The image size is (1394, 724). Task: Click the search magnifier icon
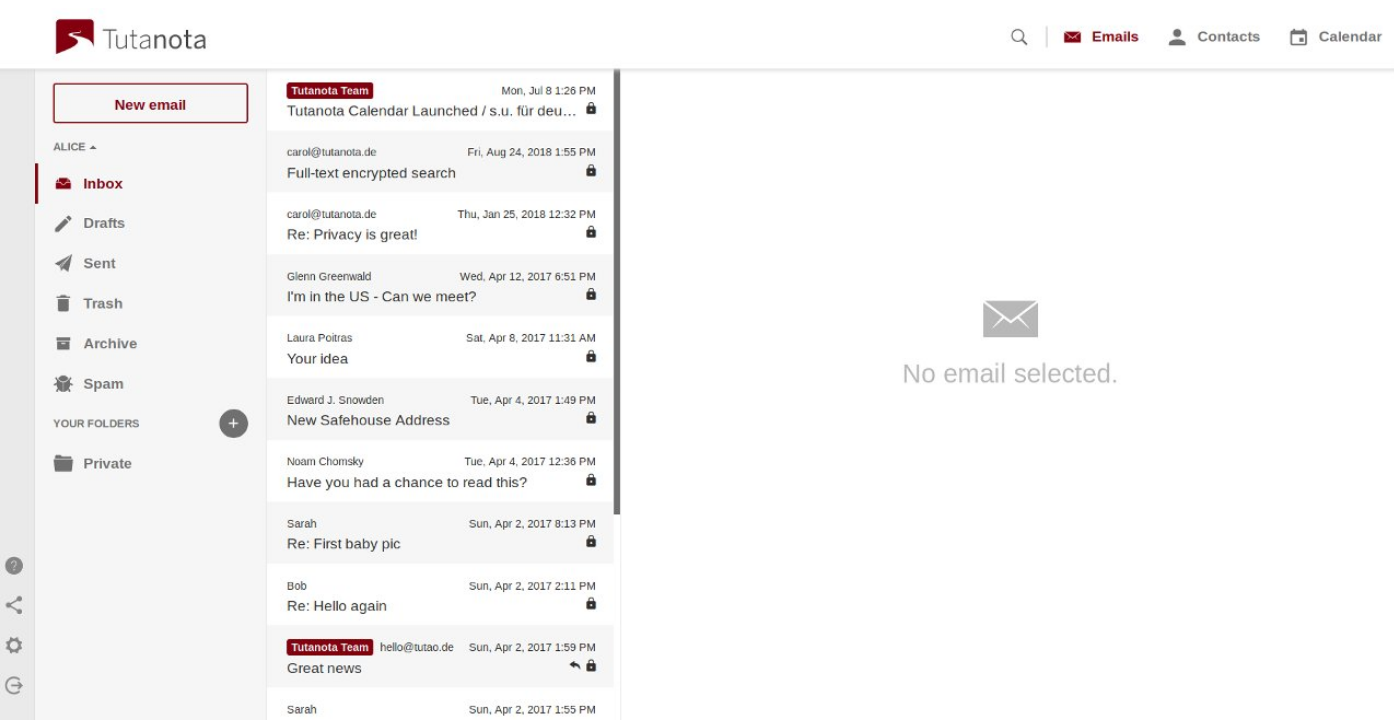click(x=1019, y=37)
